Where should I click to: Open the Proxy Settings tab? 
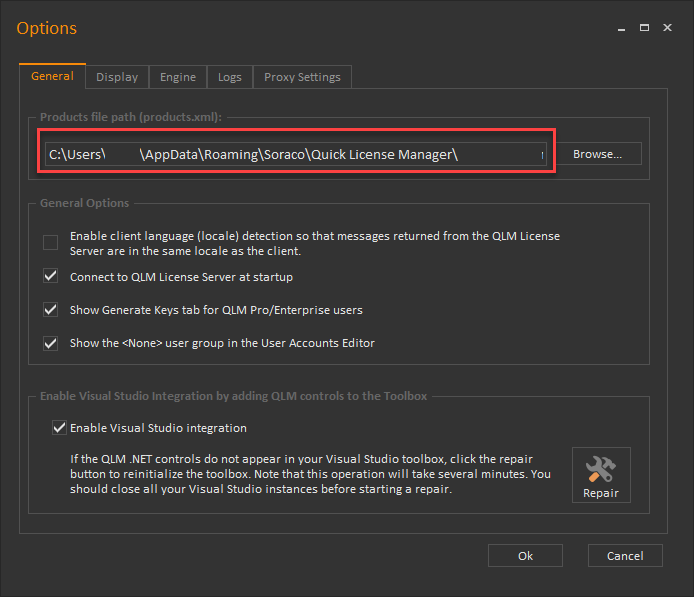coord(302,77)
